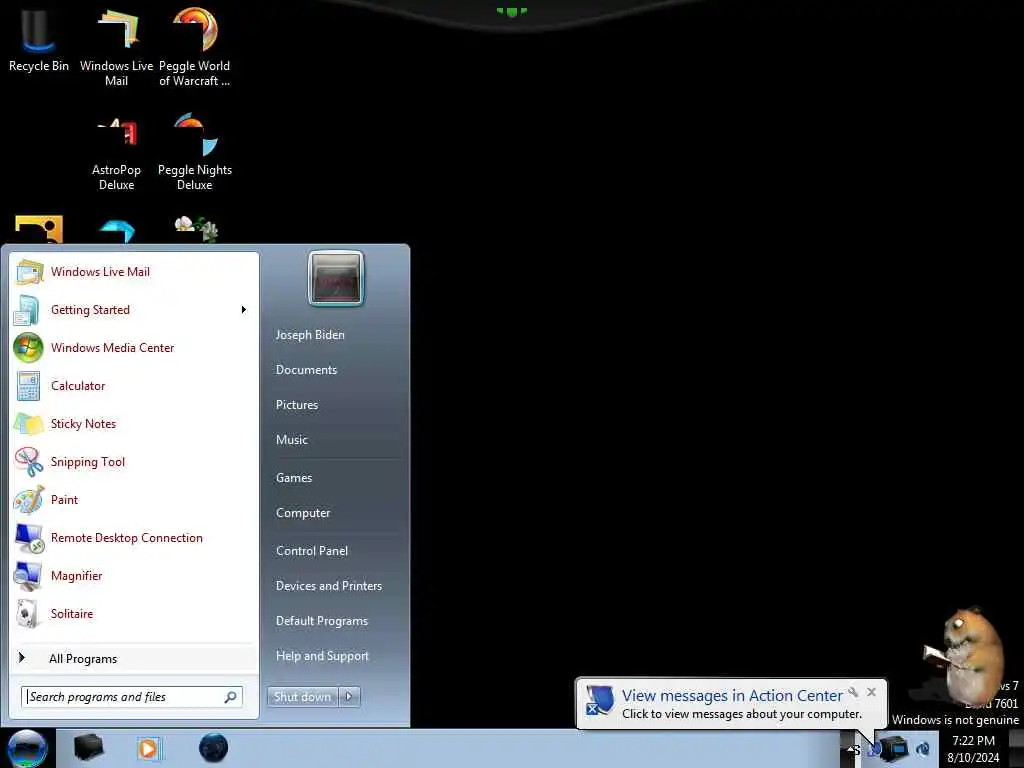Select Peggle Nights Deluxe desktop icon

195,153
